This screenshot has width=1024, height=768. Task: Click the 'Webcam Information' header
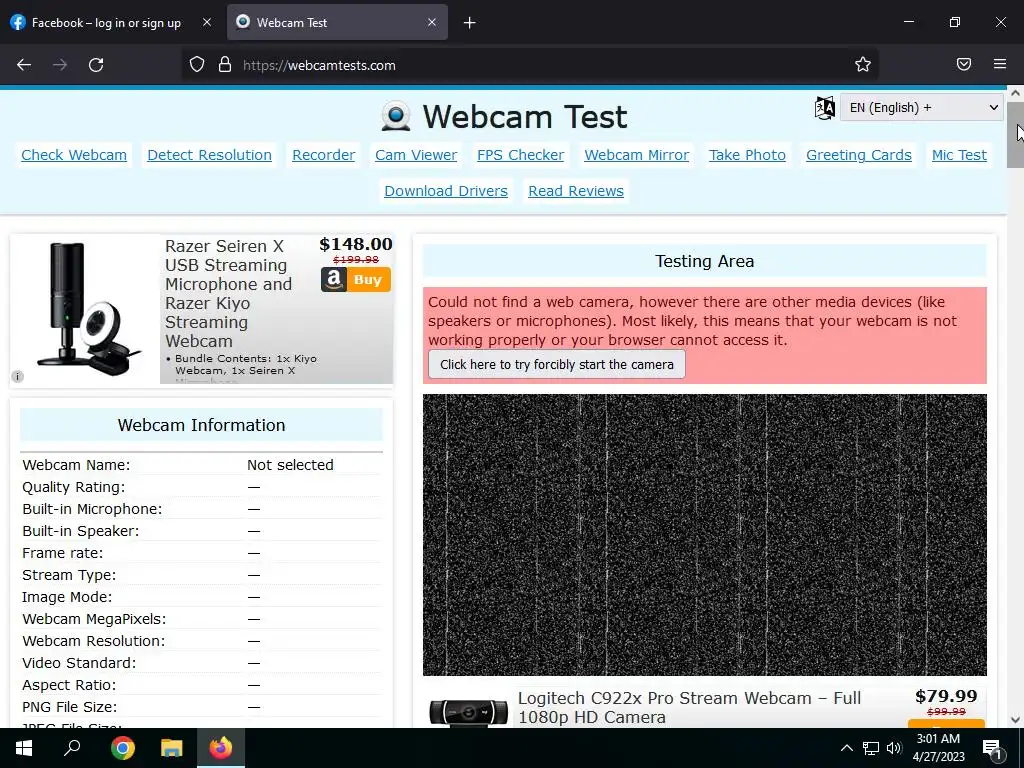point(201,425)
